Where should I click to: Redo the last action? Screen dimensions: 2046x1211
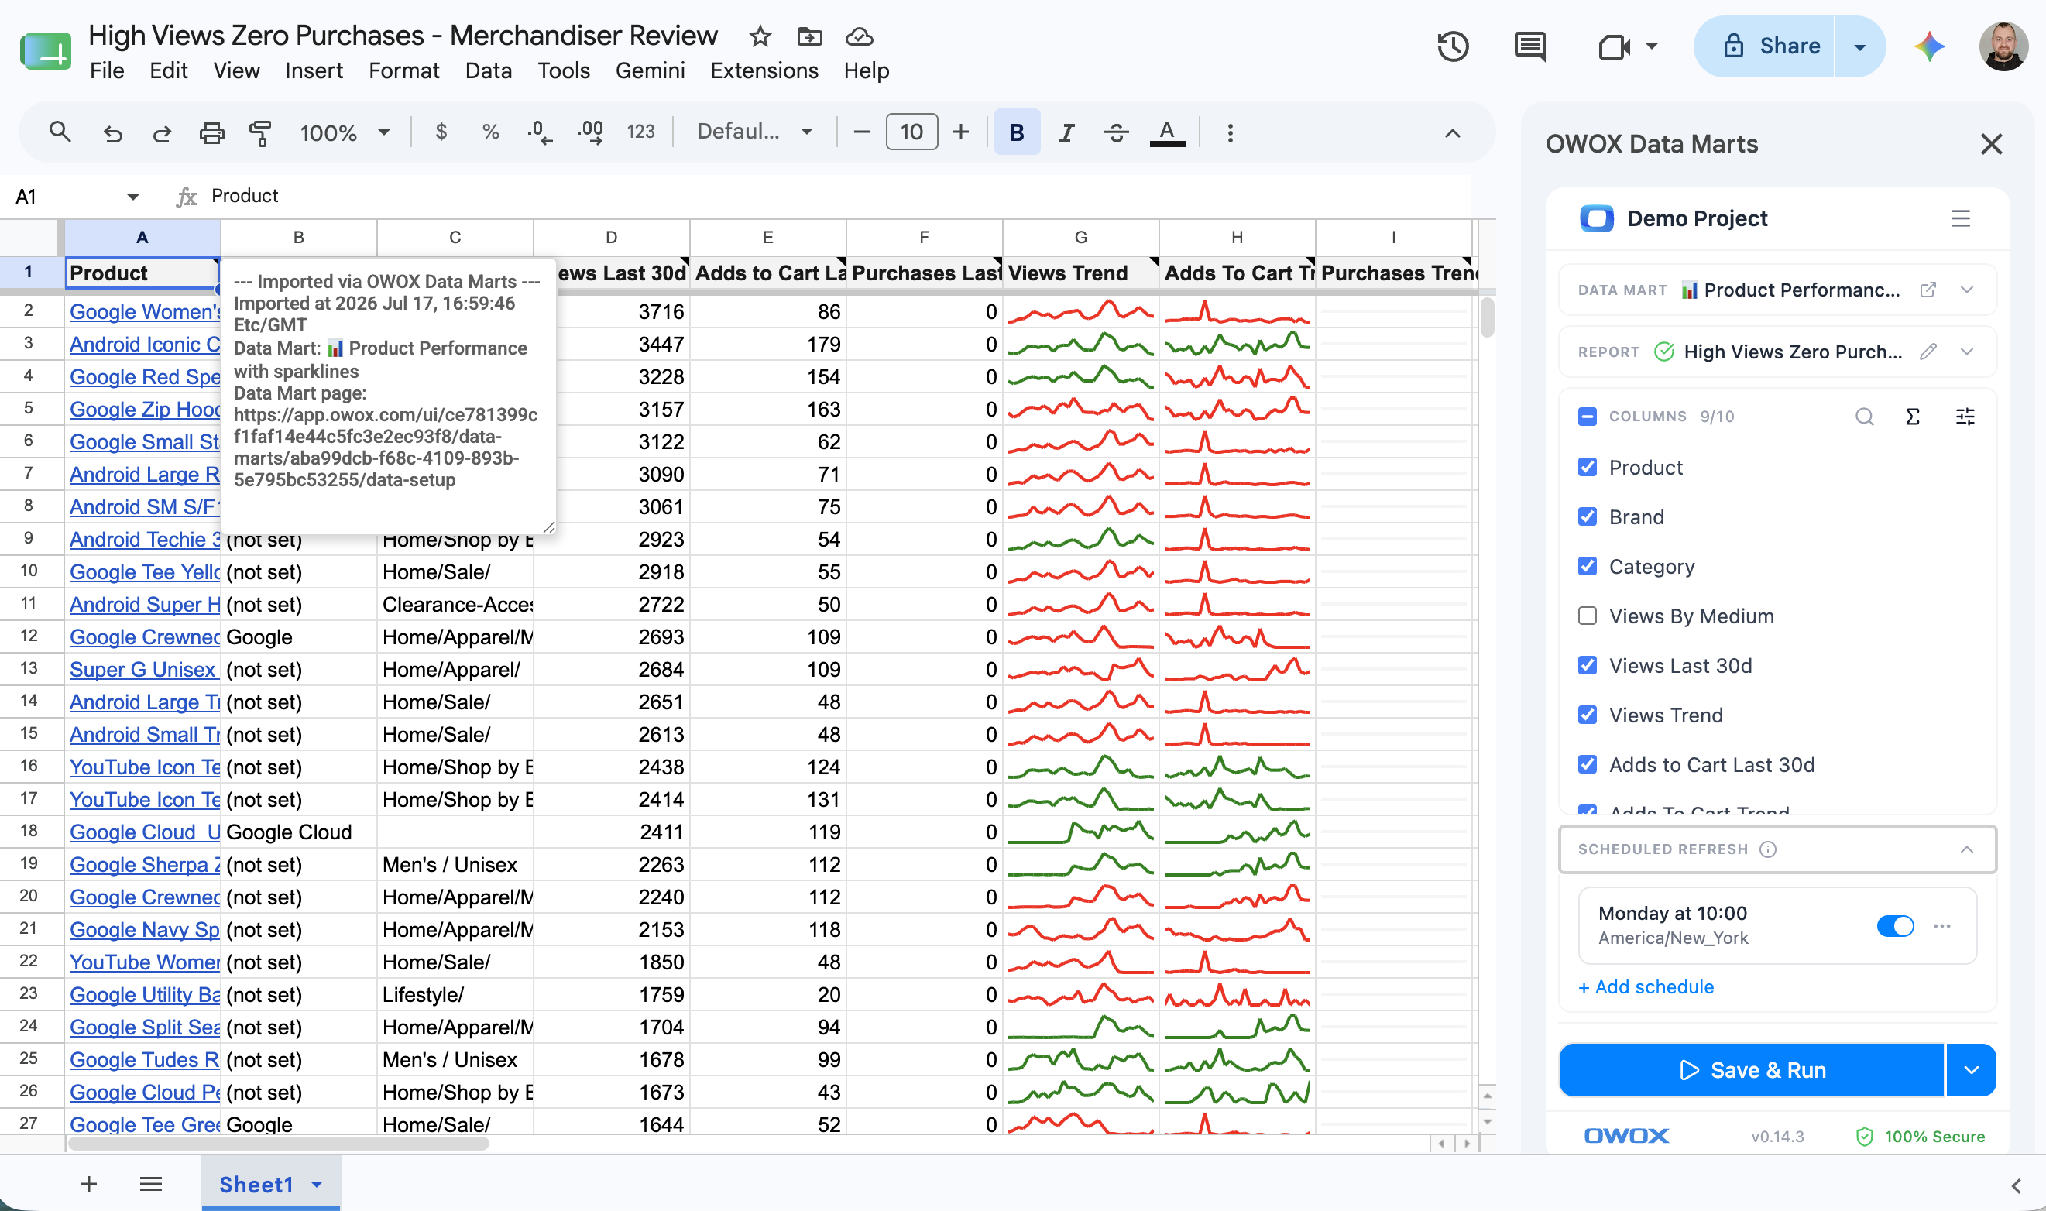pos(162,132)
